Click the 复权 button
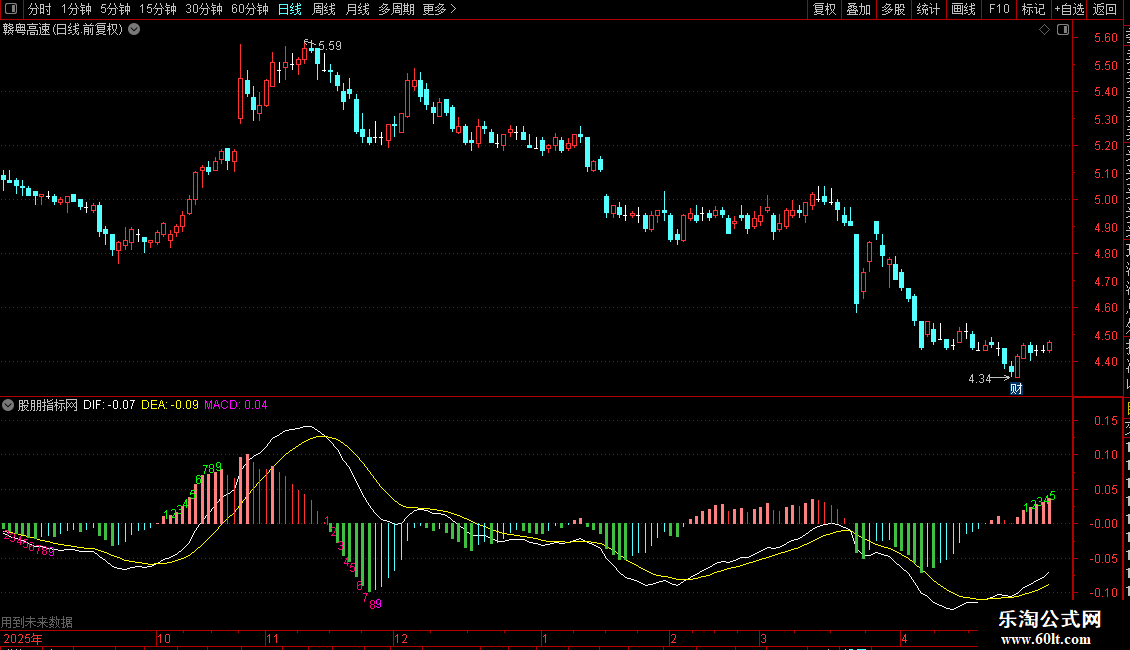 [824, 9]
